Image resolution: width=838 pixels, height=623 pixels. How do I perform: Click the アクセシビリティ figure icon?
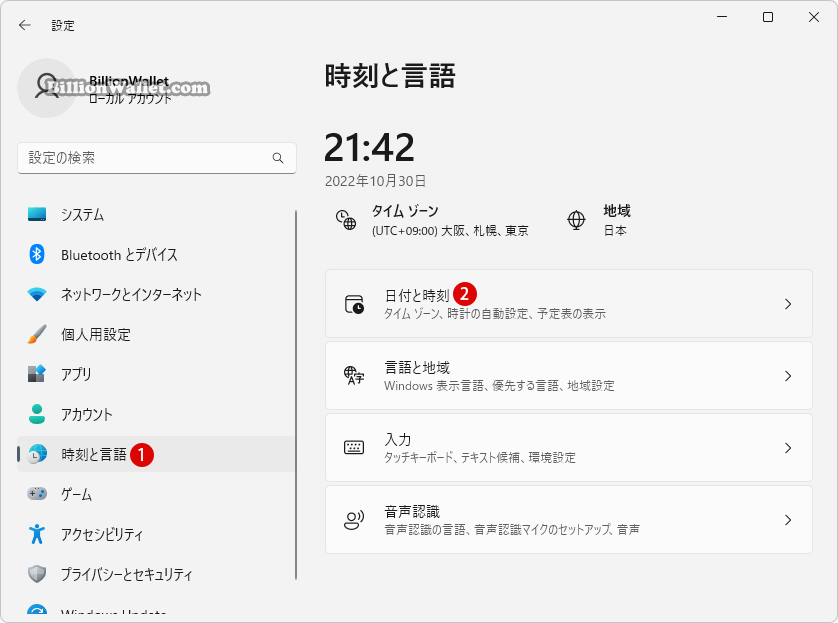(37, 534)
